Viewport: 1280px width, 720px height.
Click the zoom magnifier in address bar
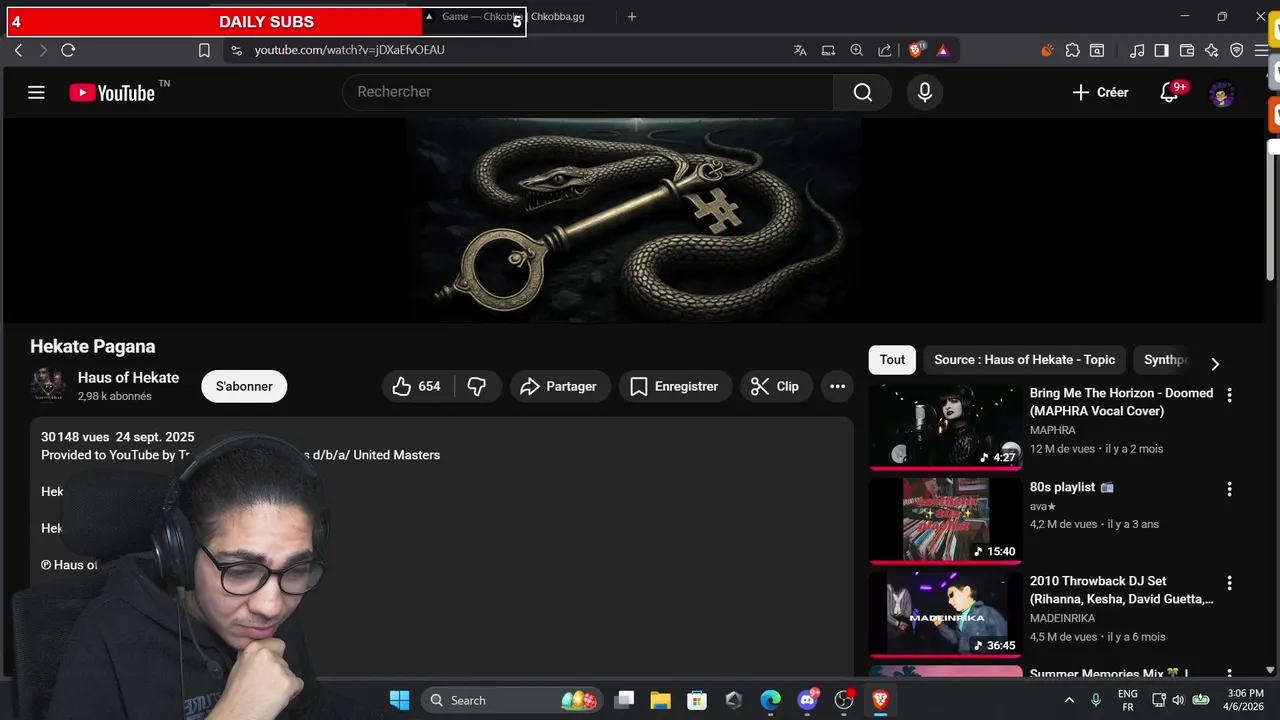tap(856, 50)
